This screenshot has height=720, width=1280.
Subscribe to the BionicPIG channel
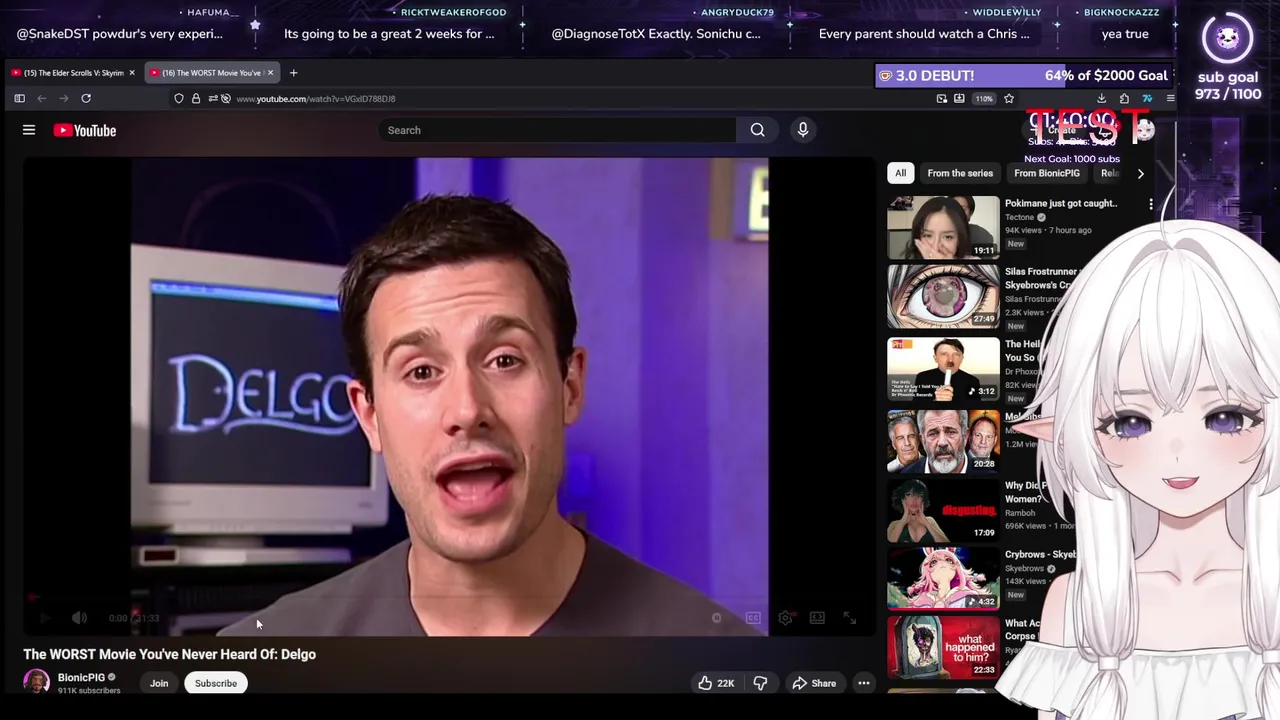point(216,683)
